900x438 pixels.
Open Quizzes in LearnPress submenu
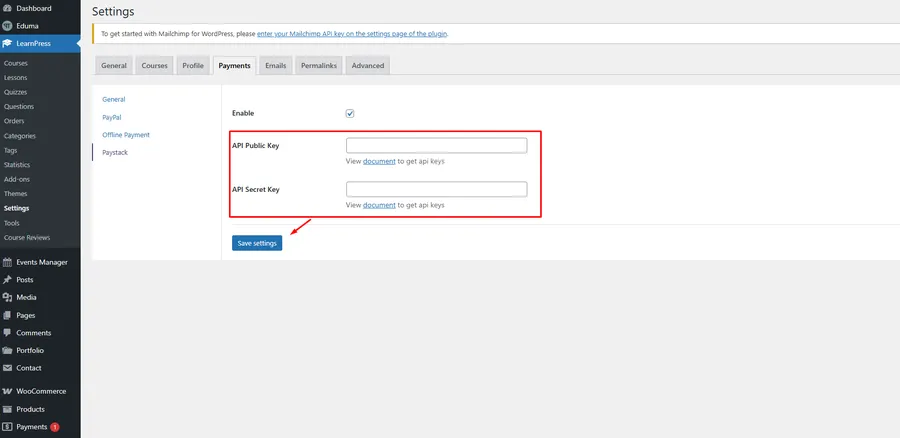click(x=15, y=92)
